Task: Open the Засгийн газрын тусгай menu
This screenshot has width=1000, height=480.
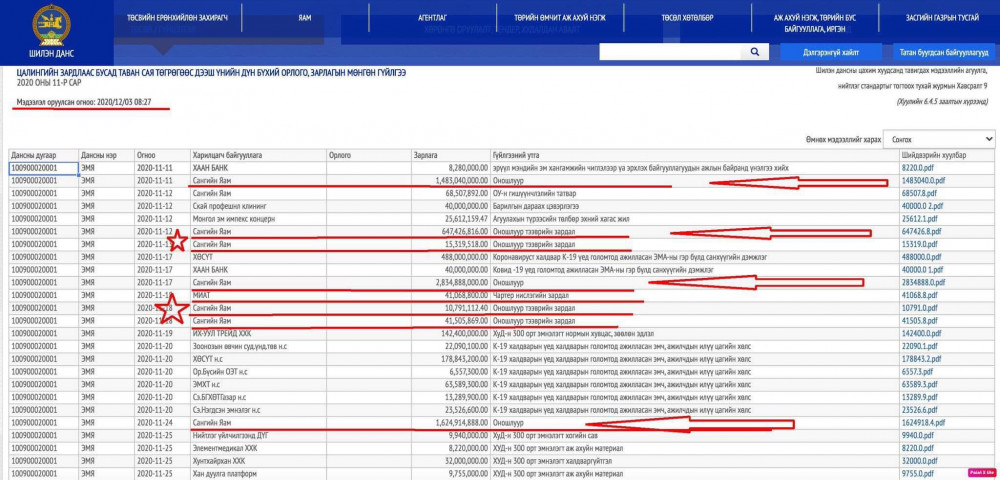Action: click(x=942, y=18)
